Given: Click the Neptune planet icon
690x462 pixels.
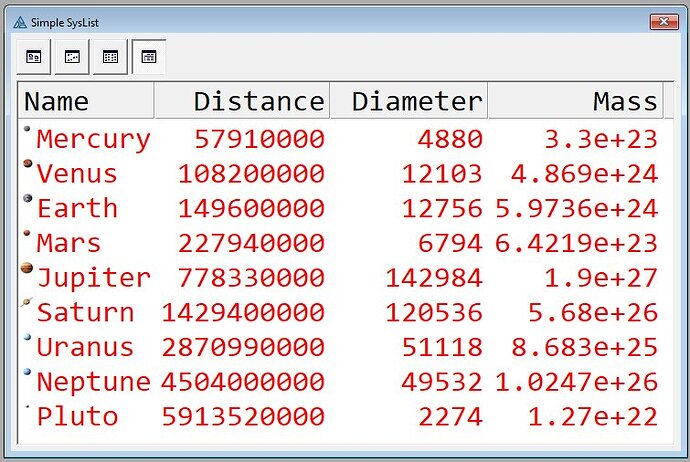Looking at the screenshot, I should point(27,372).
